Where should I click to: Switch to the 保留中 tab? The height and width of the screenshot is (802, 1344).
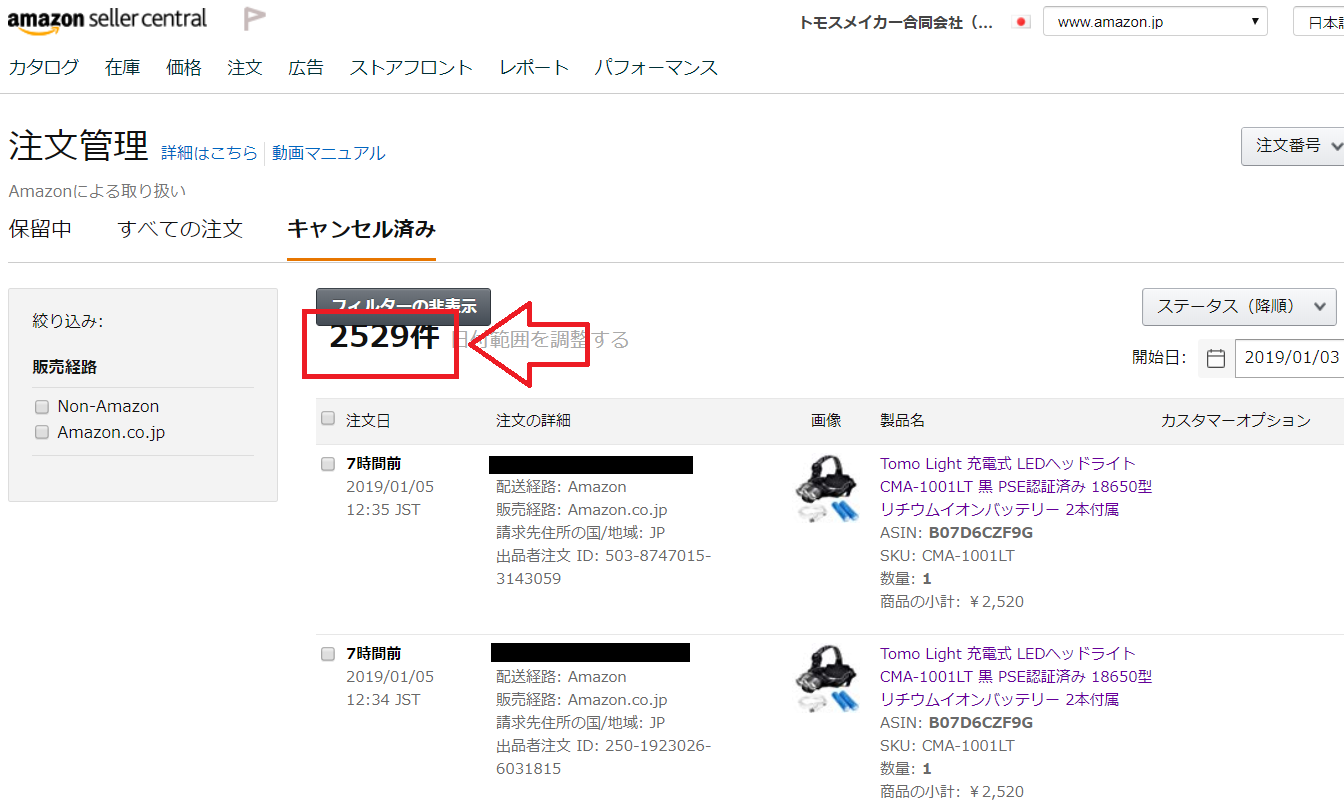click(x=40, y=229)
